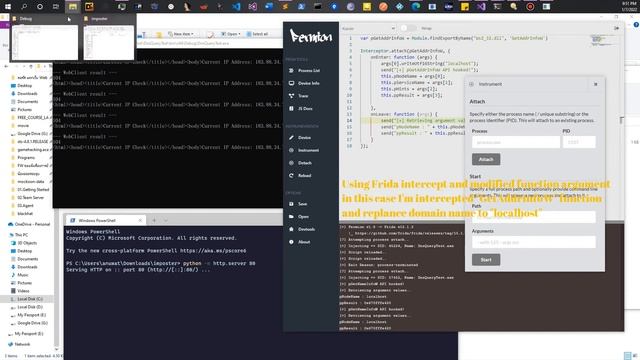Image resolution: width=640 pixels, height=360 pixels.
Task: Click the Instrument icon in Fermion sidebar
Action: click(x=291, y=150)
